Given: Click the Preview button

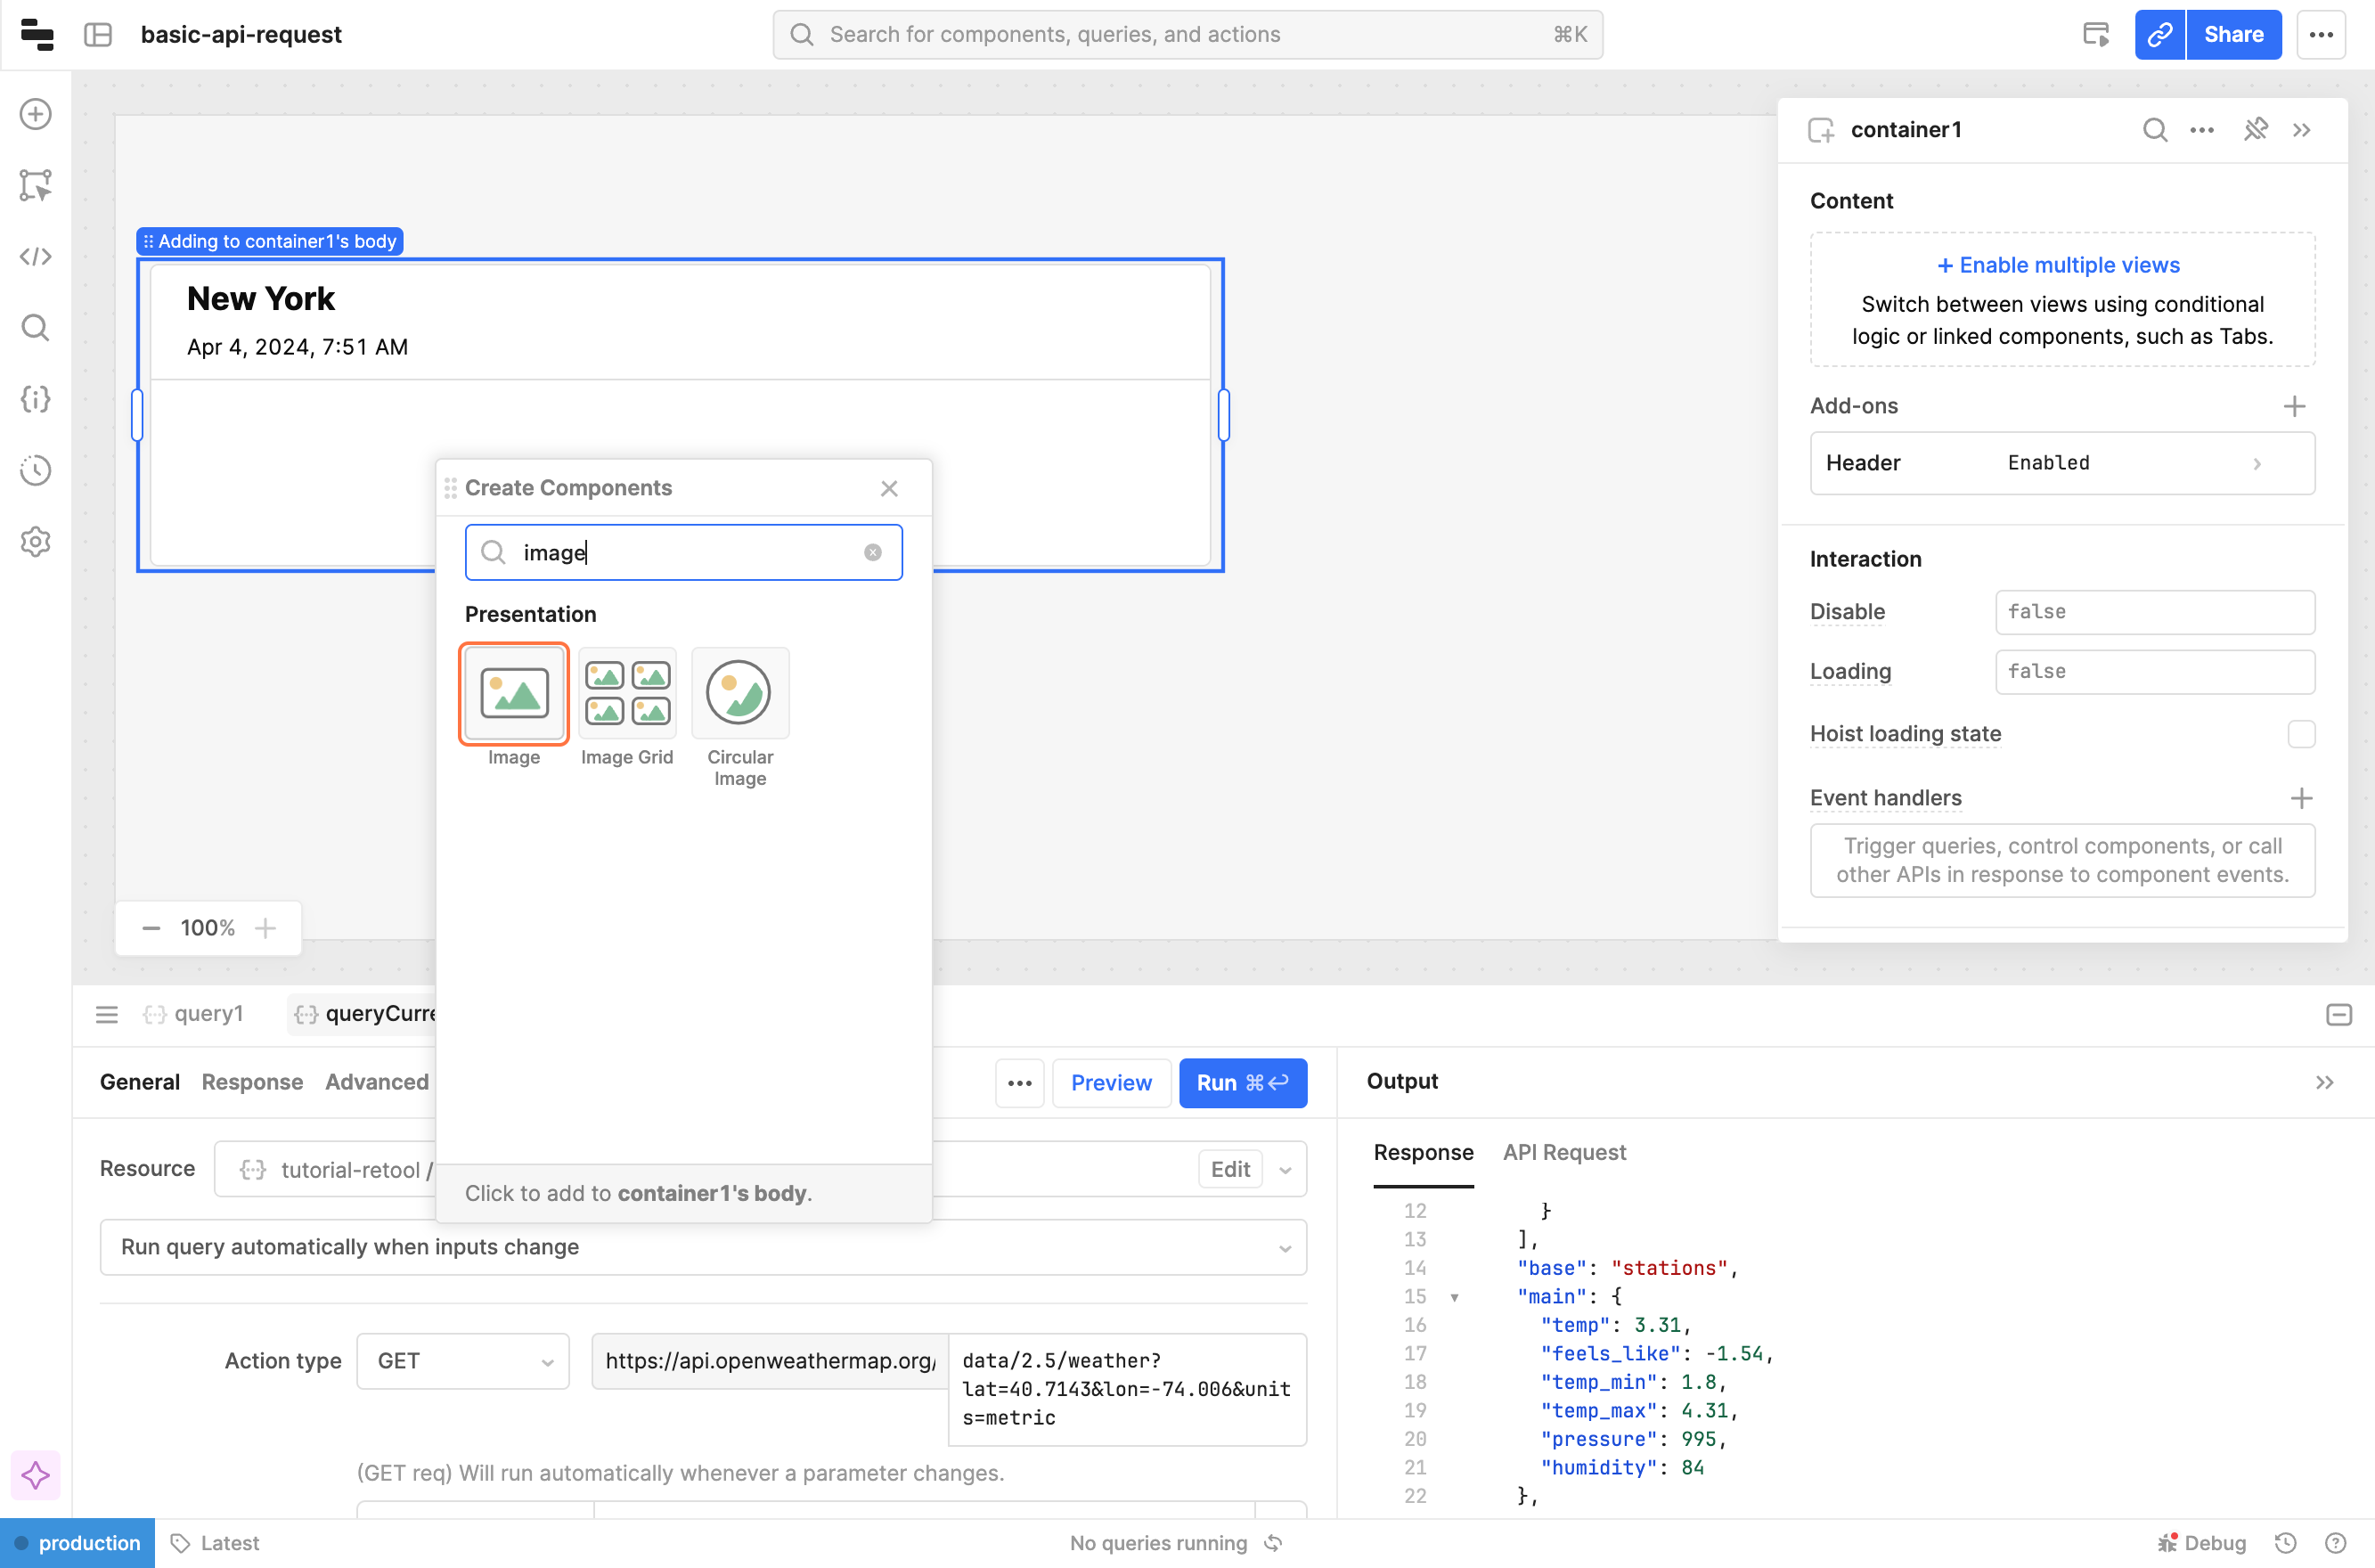Looking at the screenshot, I should [1111, 1083].
